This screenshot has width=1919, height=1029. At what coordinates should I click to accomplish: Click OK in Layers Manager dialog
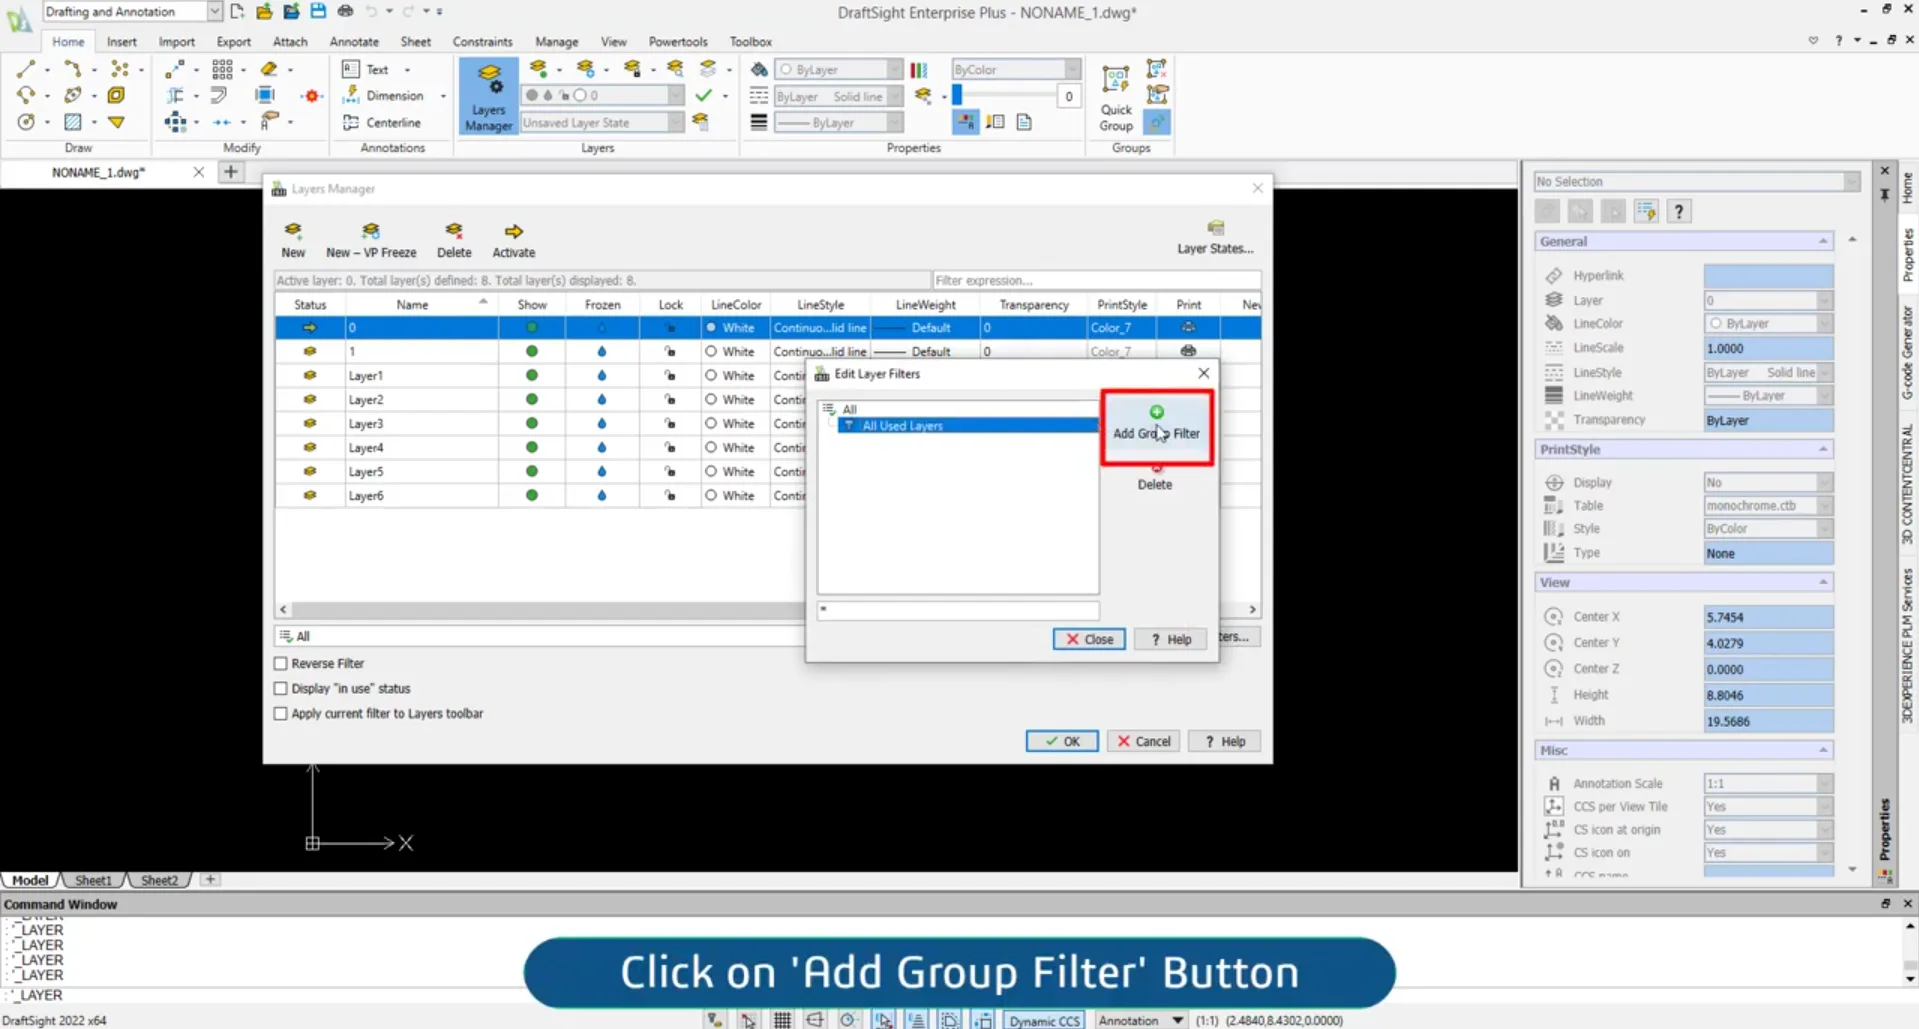coord(1061,741)
